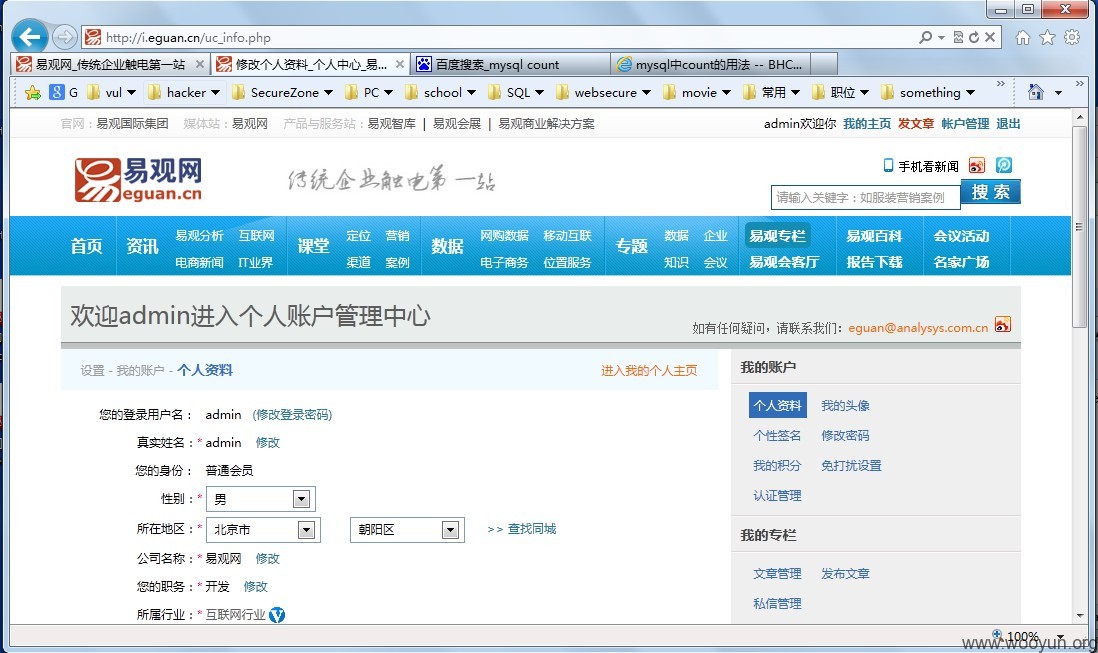Close the 修改个人资料 tab
Image resolution: width=1098 pixels, height=653 pixels.
click(x=400, y=64)
